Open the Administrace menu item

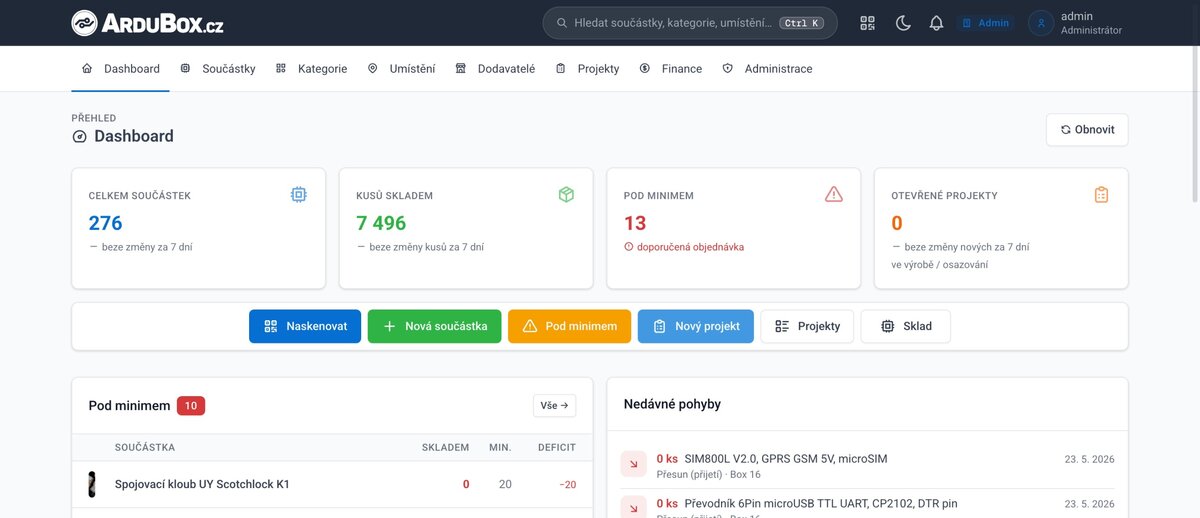[x=767, y=69]
